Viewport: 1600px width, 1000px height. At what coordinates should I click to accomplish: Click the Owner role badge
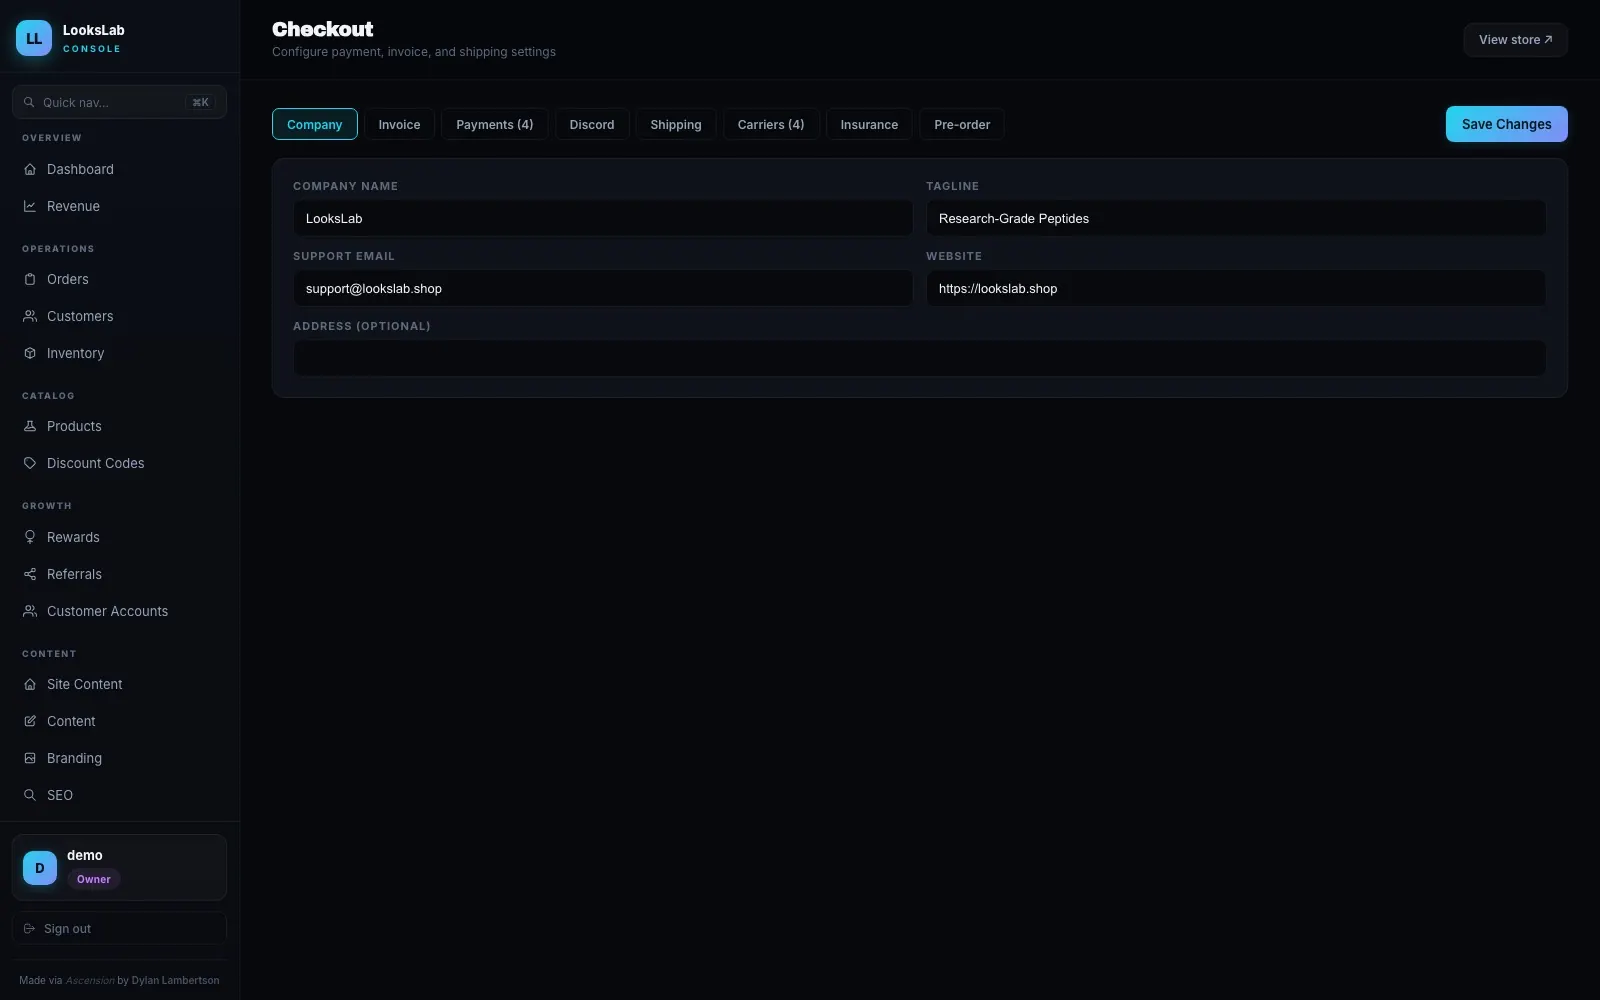tap(94, 880)
